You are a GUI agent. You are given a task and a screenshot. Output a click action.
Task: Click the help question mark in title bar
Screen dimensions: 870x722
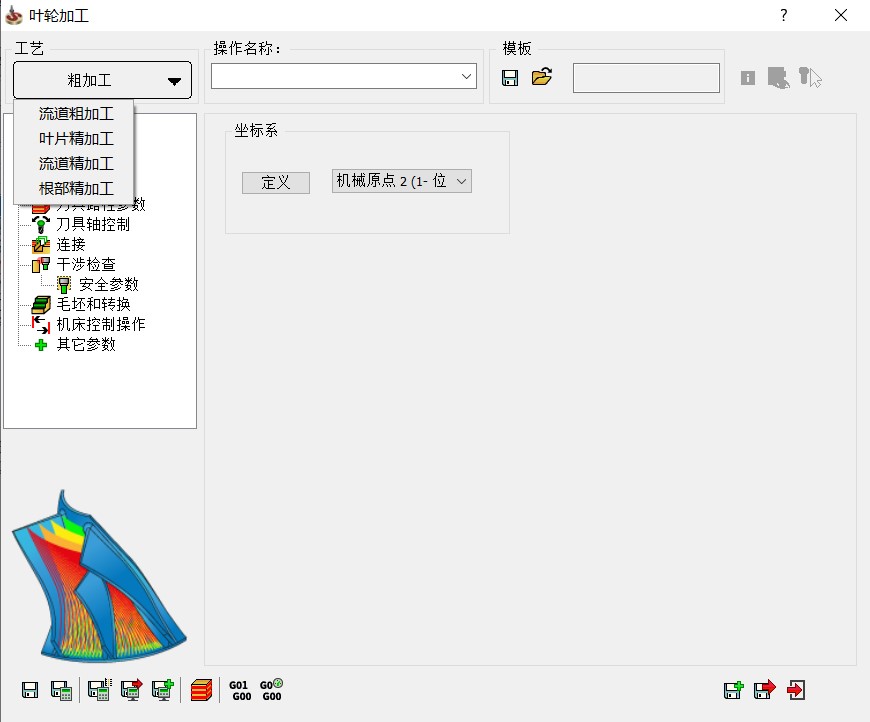[784, 15]
